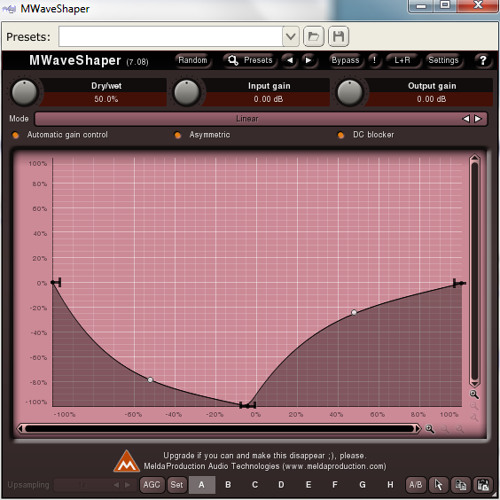Image resolution: width=500 pixels, height=500 pixels.
Task: Click the cursor arrow icon button
Action: [x=438, y=485]
